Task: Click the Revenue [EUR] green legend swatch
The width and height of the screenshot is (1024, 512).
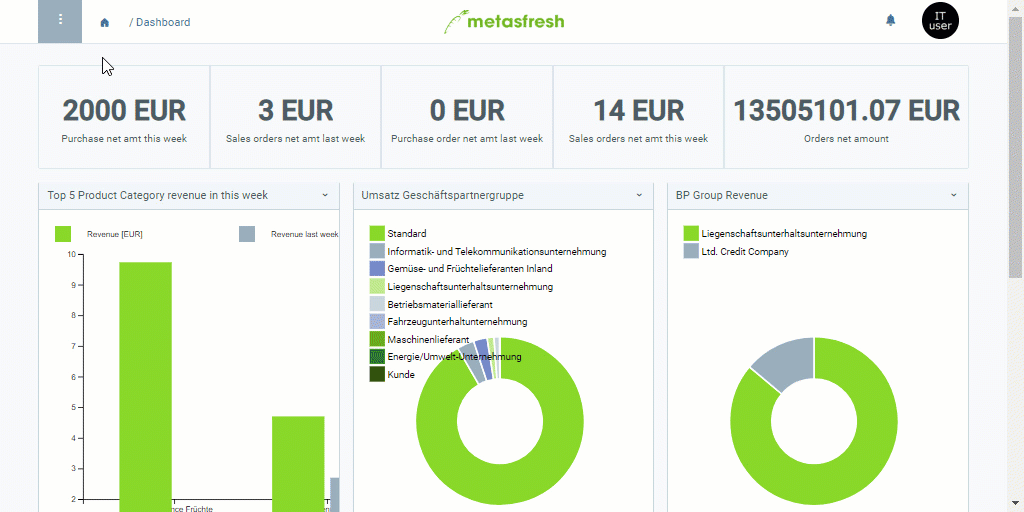Action: [63, 234]
